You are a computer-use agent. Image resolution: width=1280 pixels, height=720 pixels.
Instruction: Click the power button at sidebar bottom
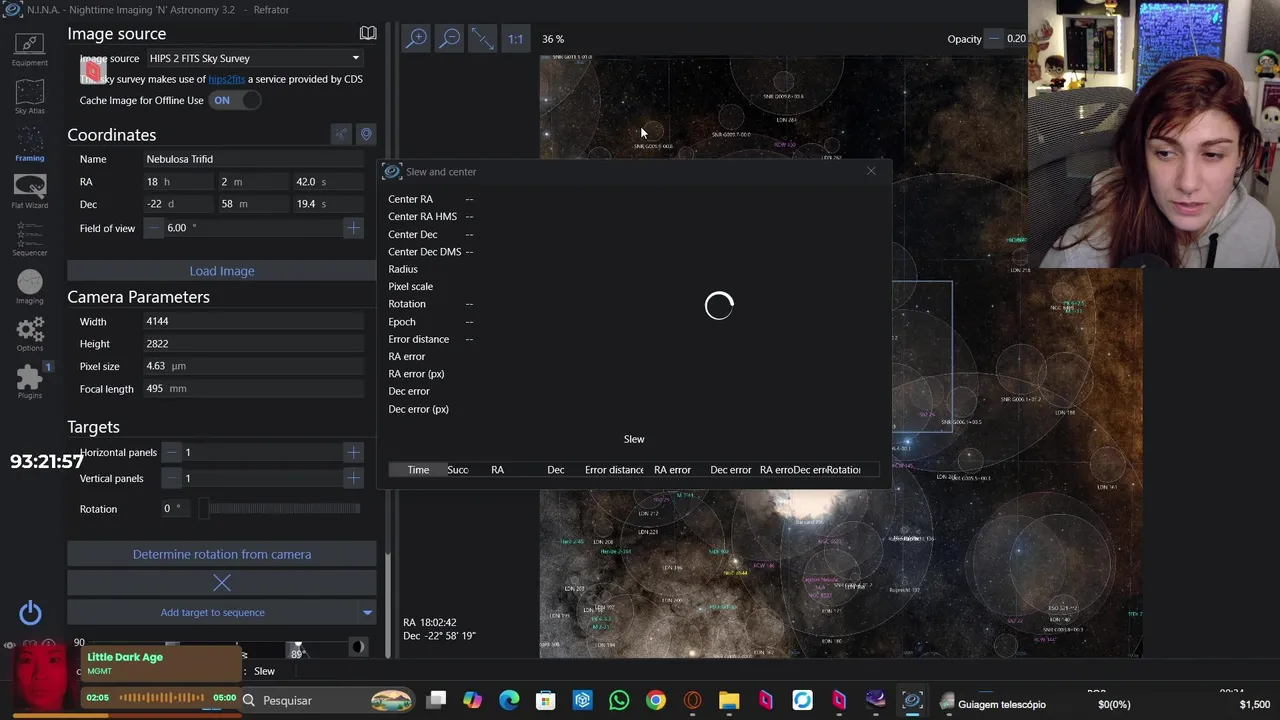[x=30, y=613]
